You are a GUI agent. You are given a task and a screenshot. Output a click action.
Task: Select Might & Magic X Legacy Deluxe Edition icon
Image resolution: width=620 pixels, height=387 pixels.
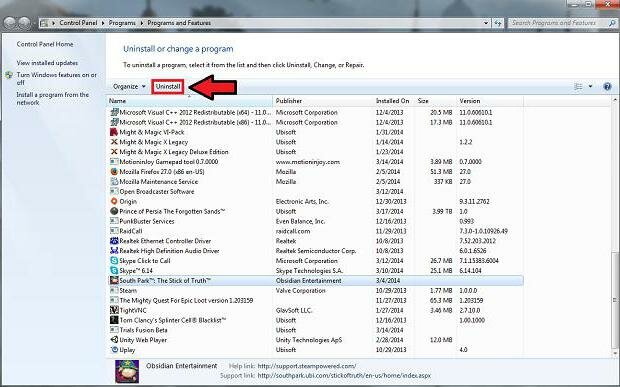(x=114, y=152)
